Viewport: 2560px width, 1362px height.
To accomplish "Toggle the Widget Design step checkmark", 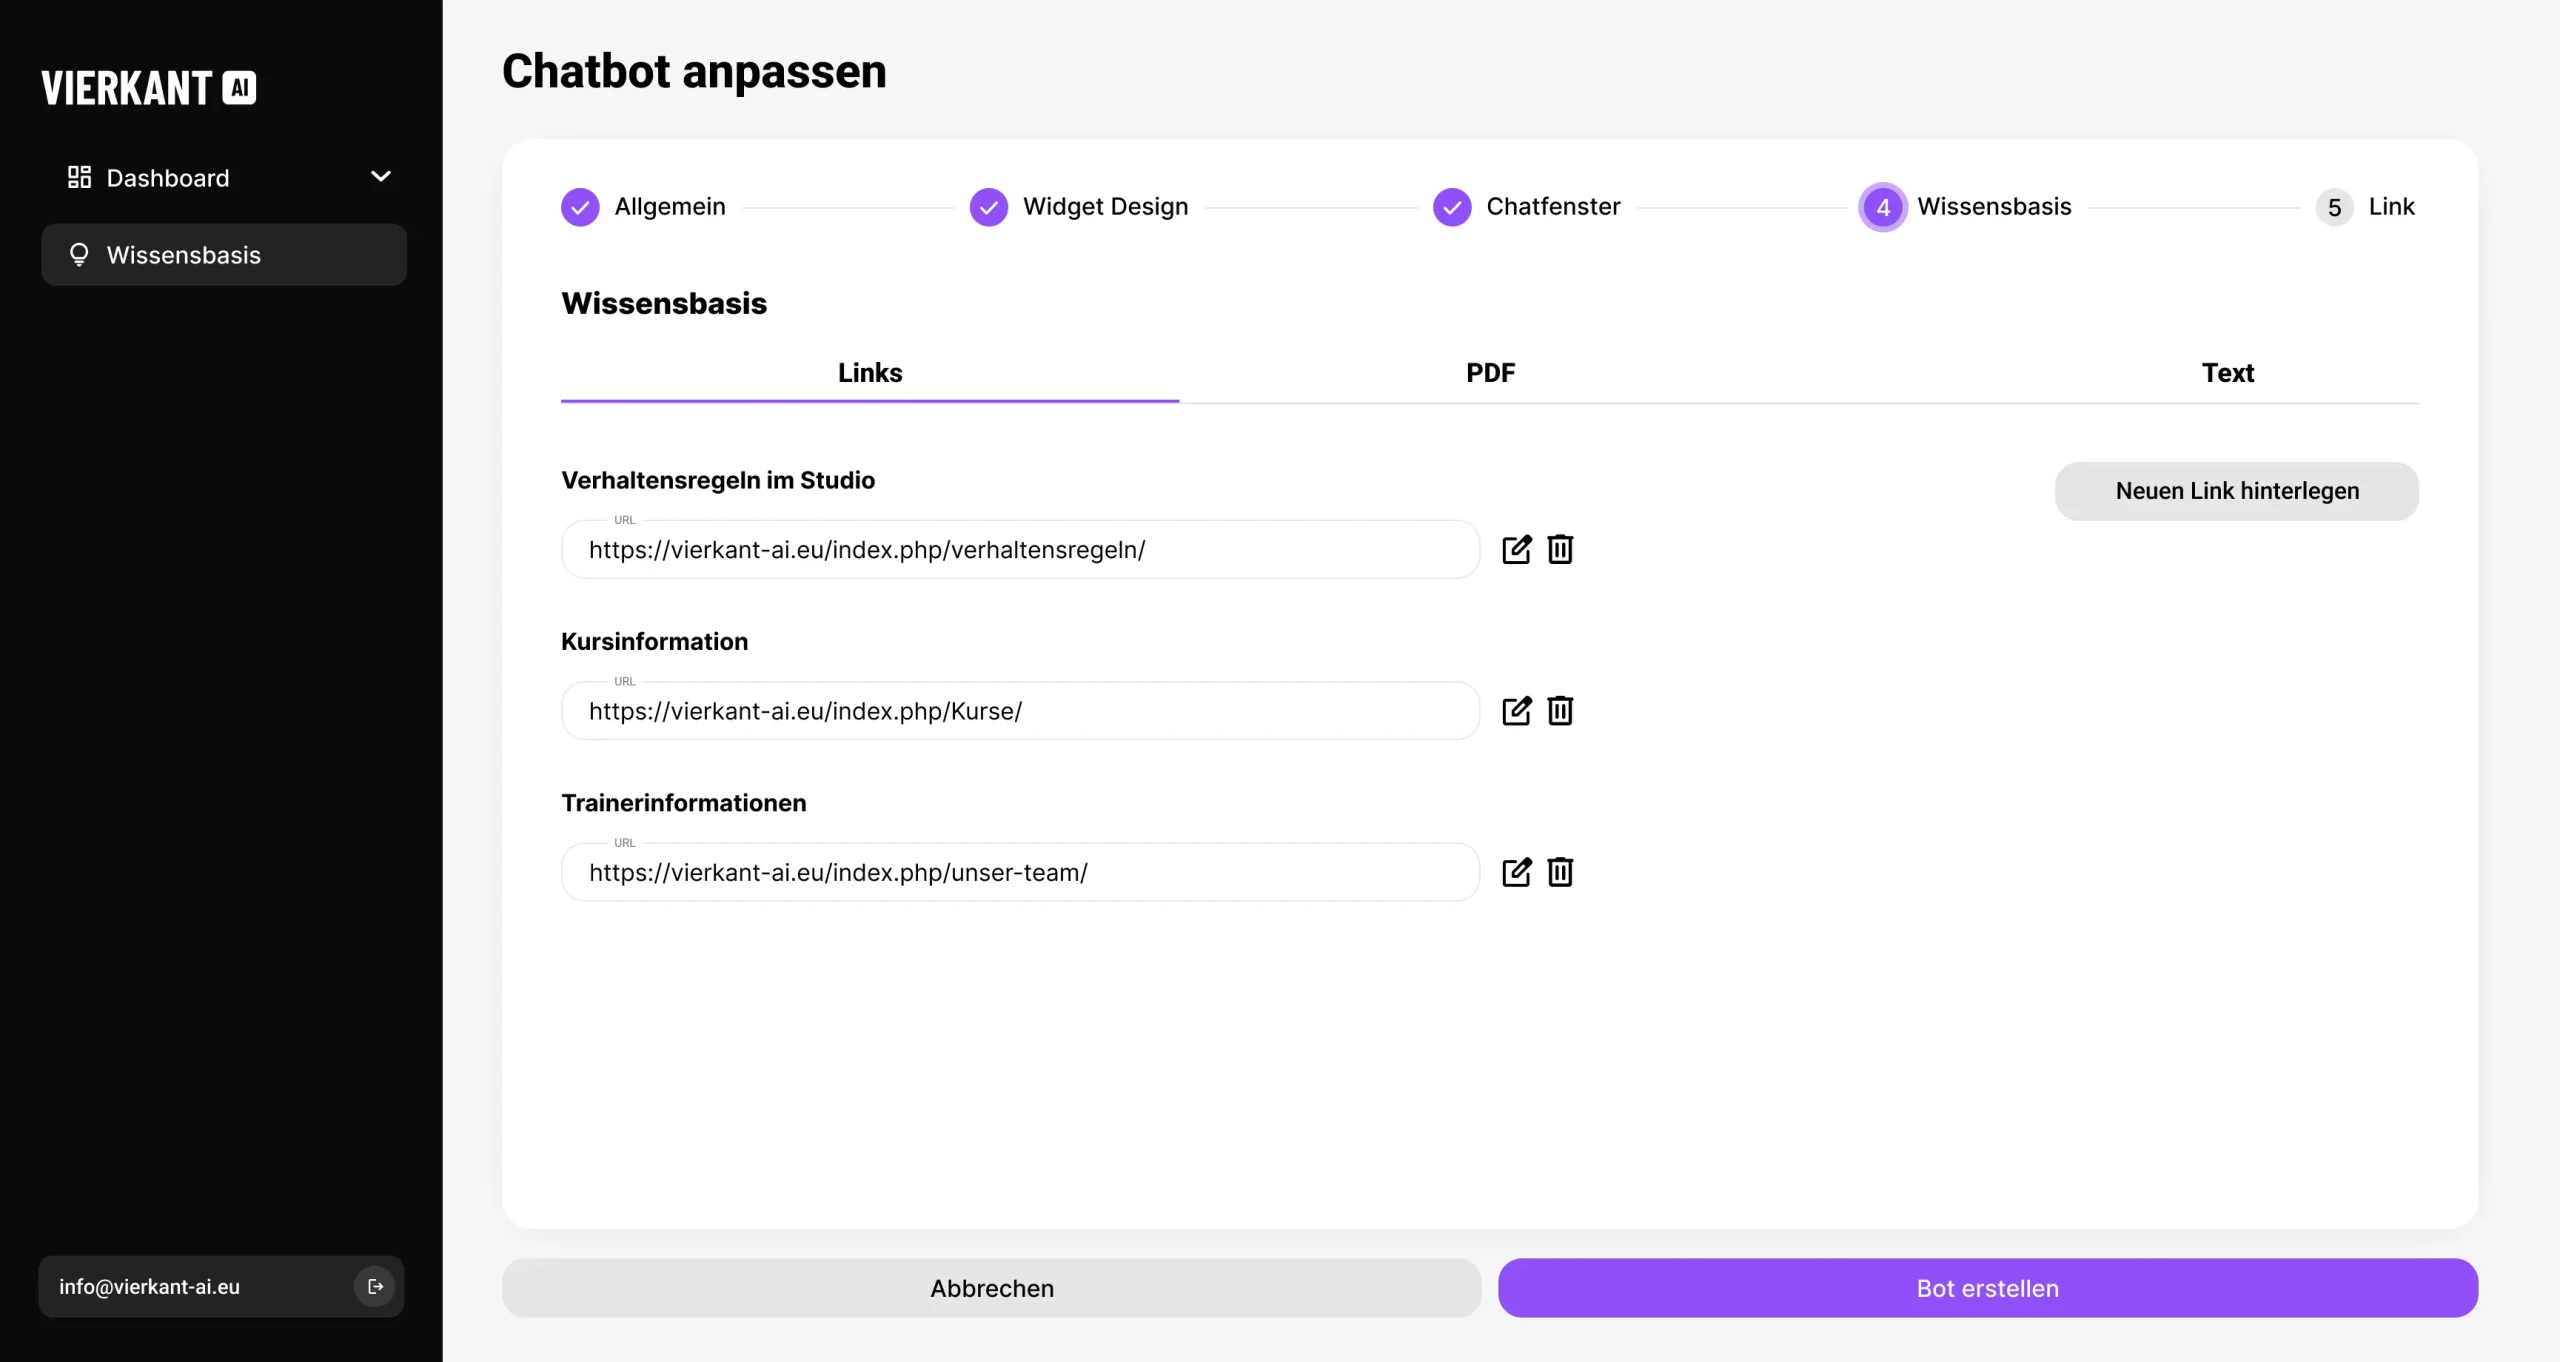I will coord(989,206).
